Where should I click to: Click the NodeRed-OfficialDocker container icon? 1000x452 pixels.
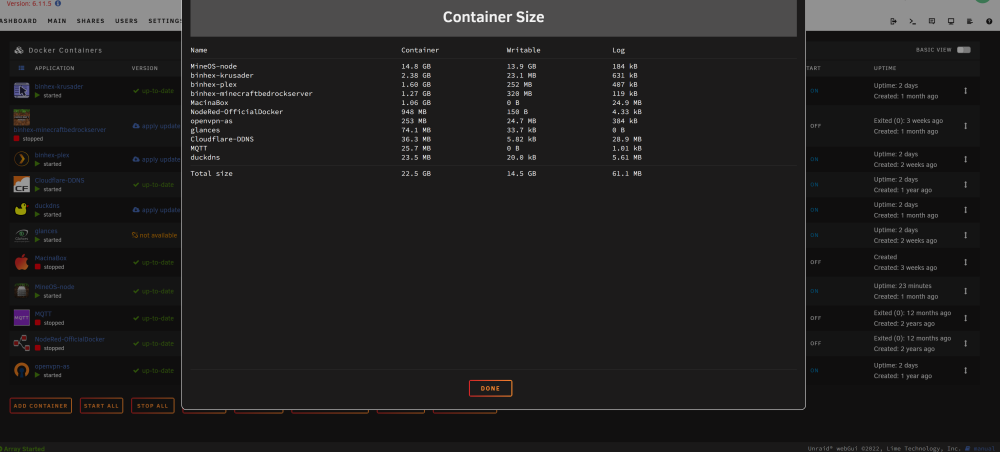coord(22,344)
